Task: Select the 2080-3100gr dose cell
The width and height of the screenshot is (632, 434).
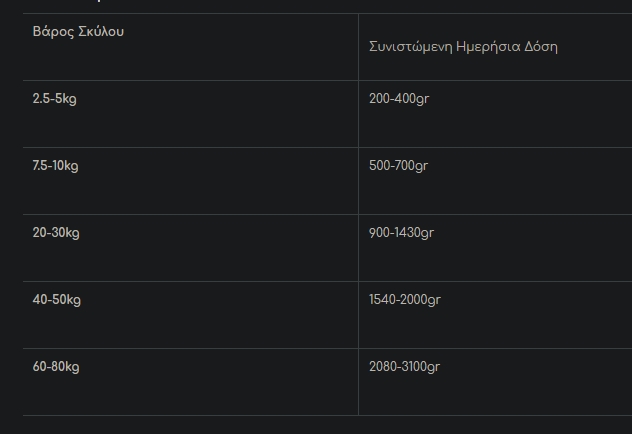Action: click(404, 367)
